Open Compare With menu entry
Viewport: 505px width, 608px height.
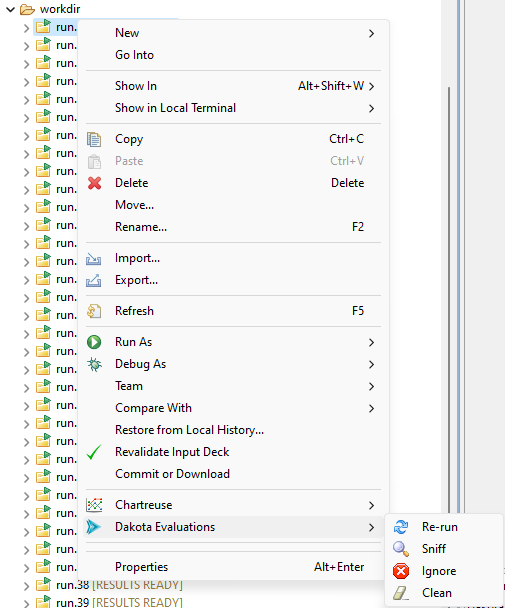233,408
